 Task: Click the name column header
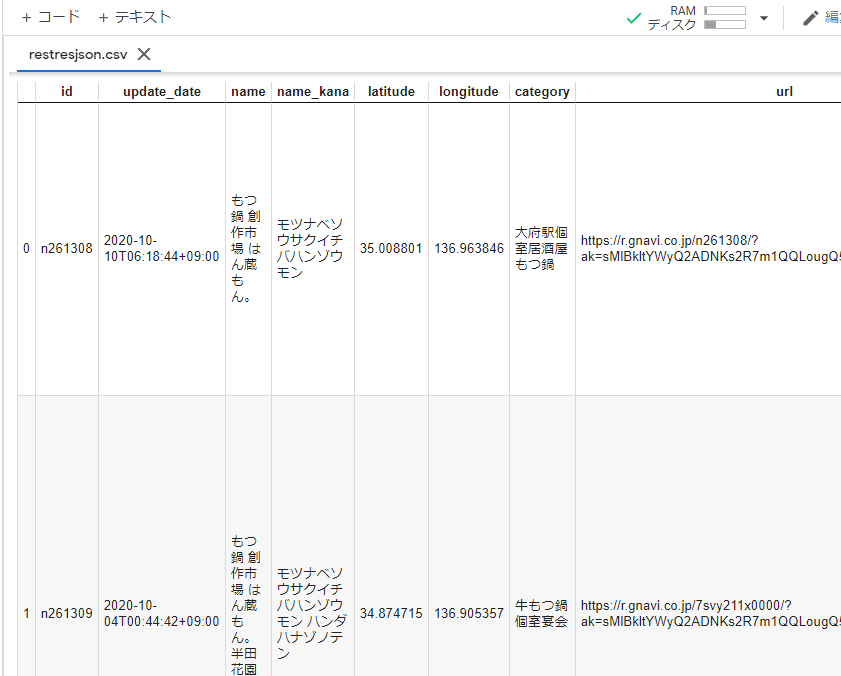coord(248,91)
